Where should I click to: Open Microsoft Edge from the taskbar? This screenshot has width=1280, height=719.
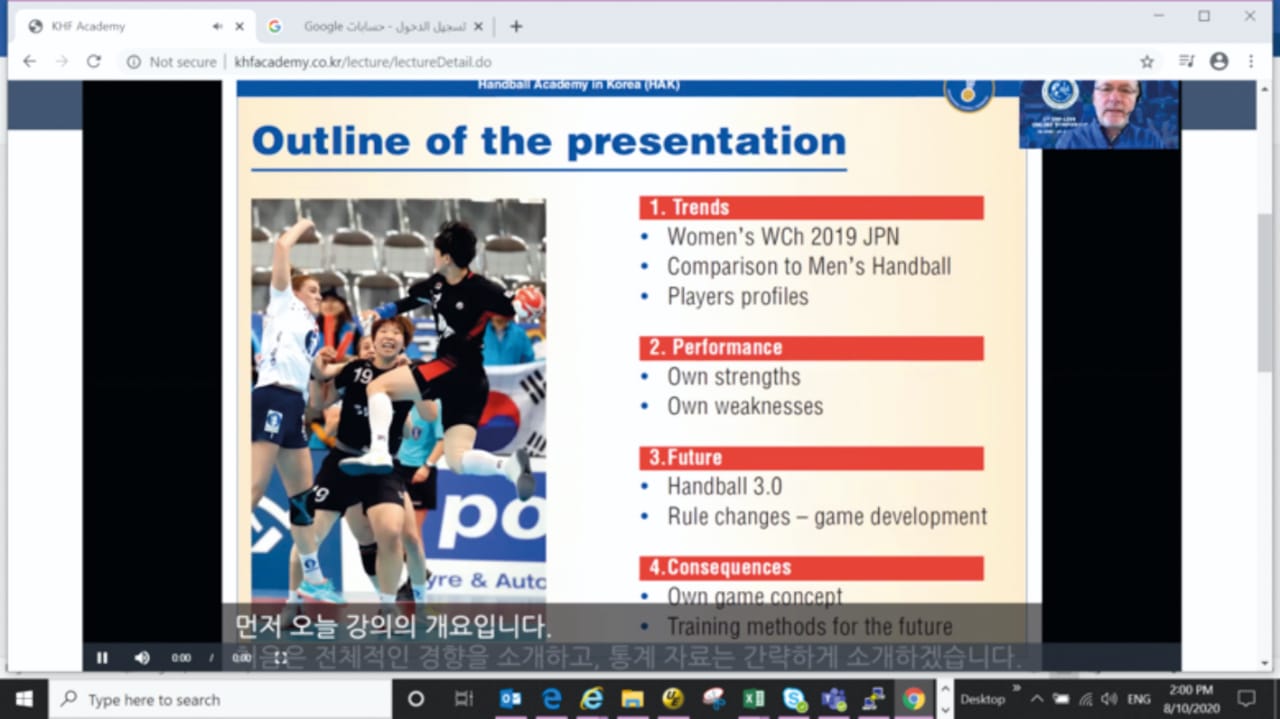click(551, 699)
